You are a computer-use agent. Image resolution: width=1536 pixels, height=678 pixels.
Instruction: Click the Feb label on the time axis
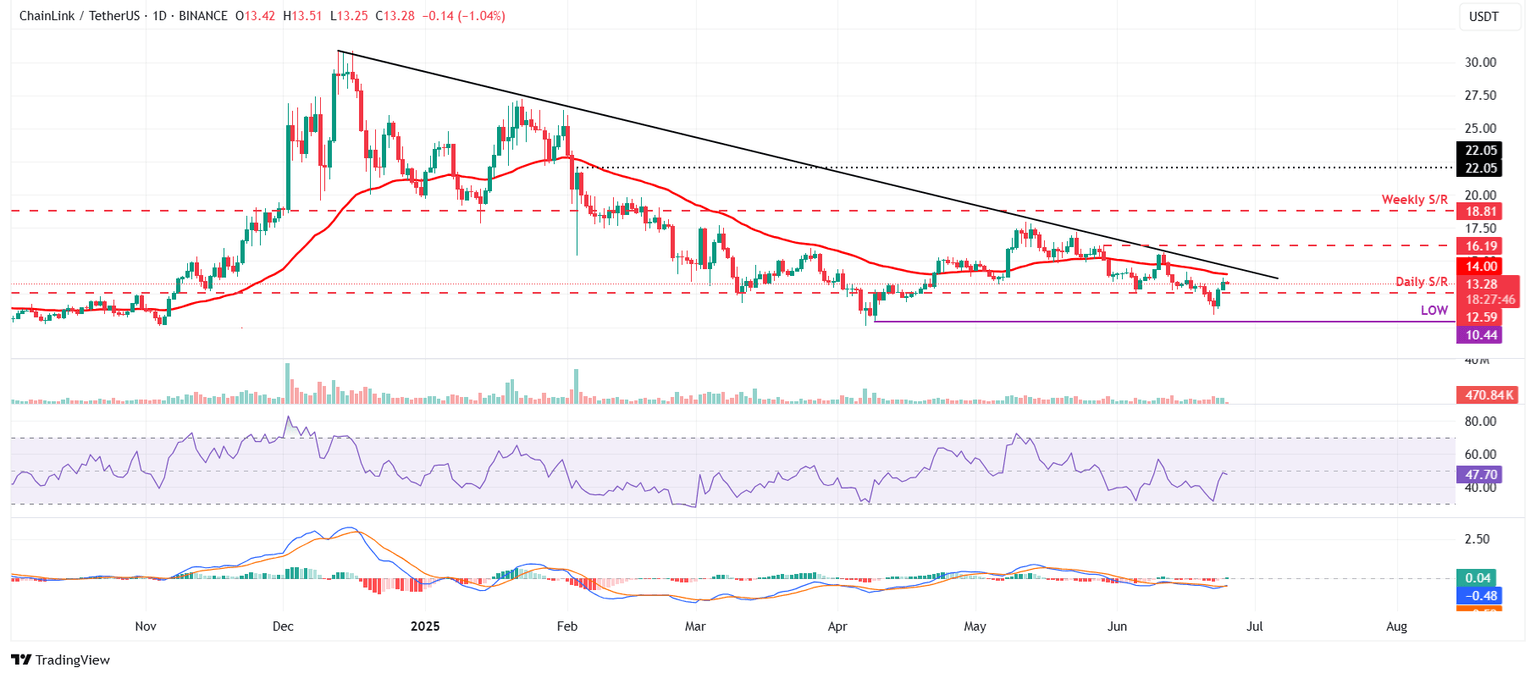pos(566,626)
